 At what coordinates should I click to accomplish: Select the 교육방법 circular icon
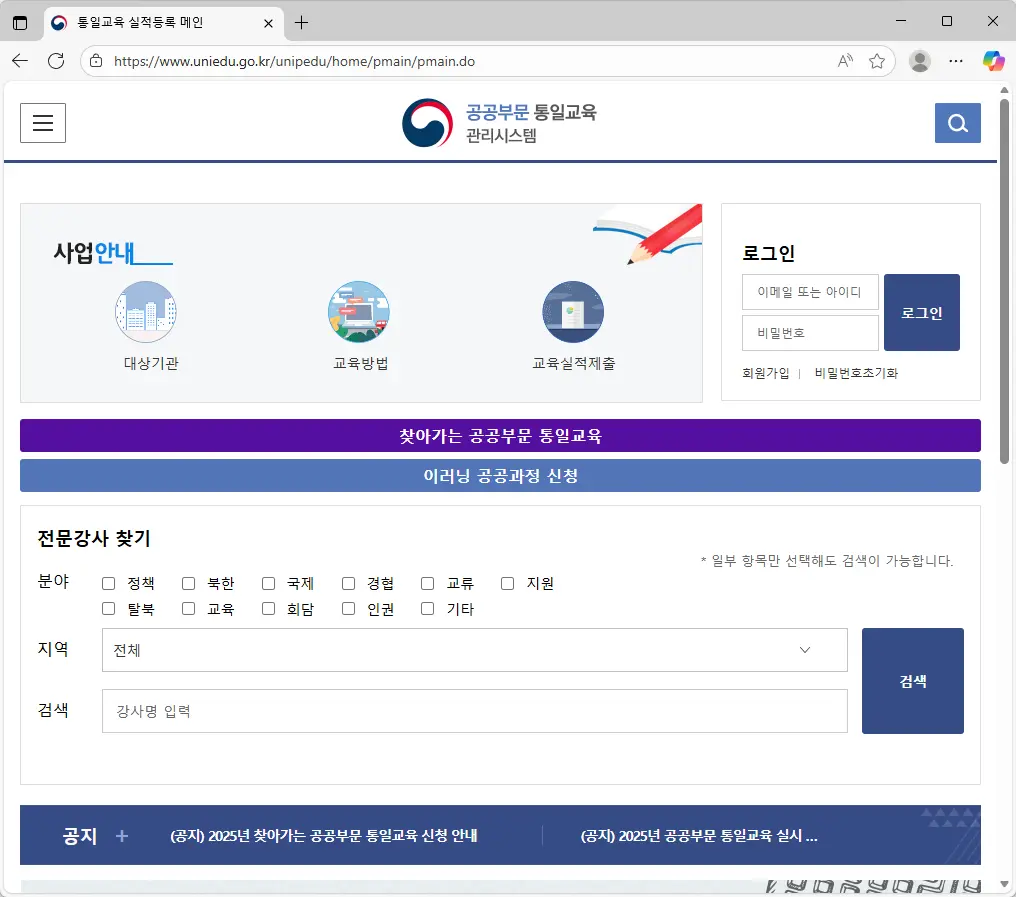click(x=359, y=312)
